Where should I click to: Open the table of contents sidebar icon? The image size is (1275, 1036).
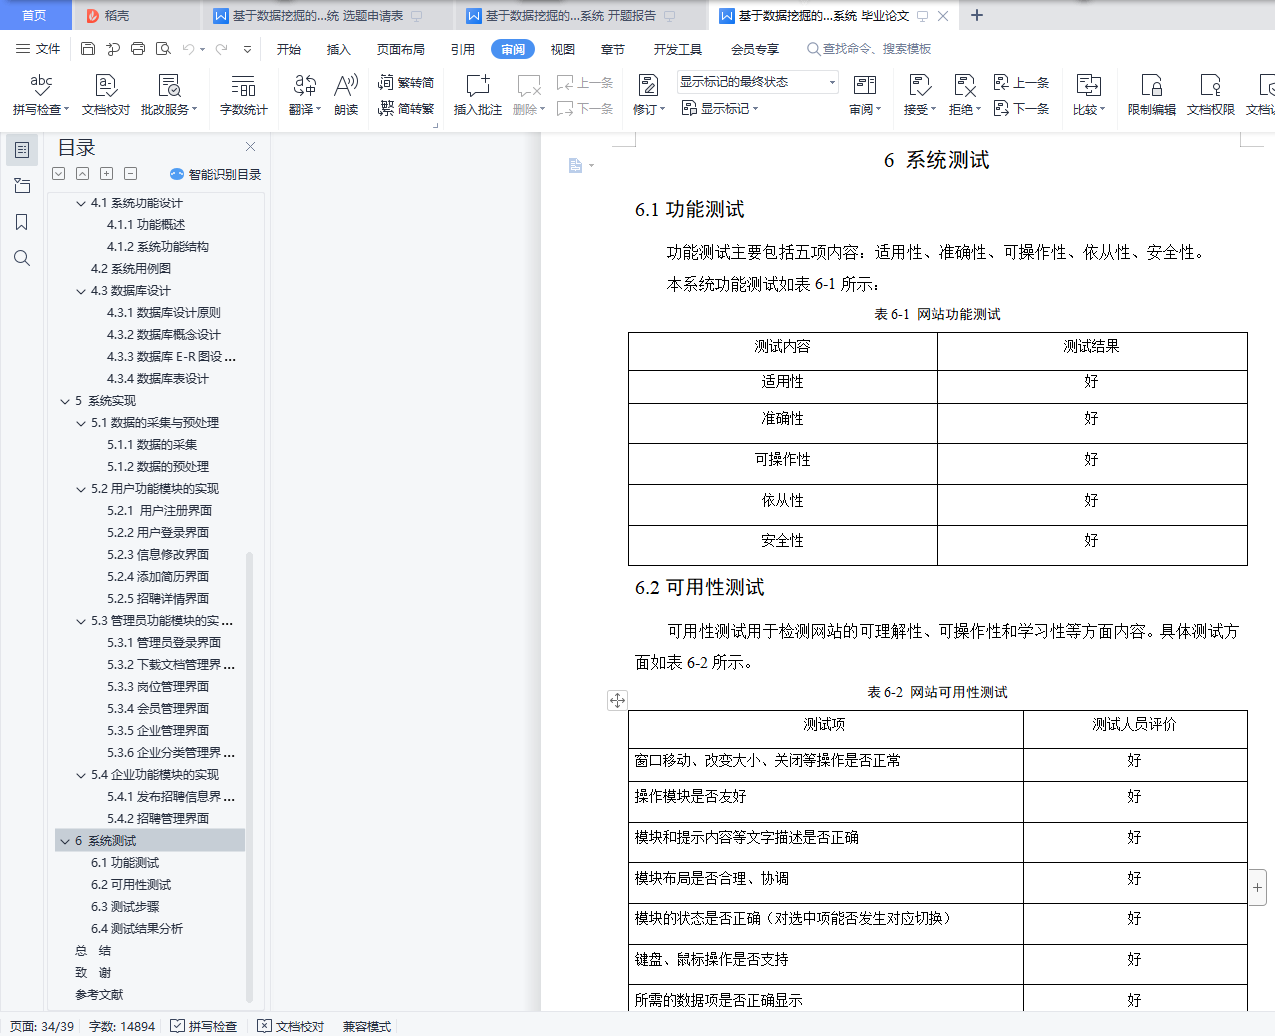click(x=22, y=150)
